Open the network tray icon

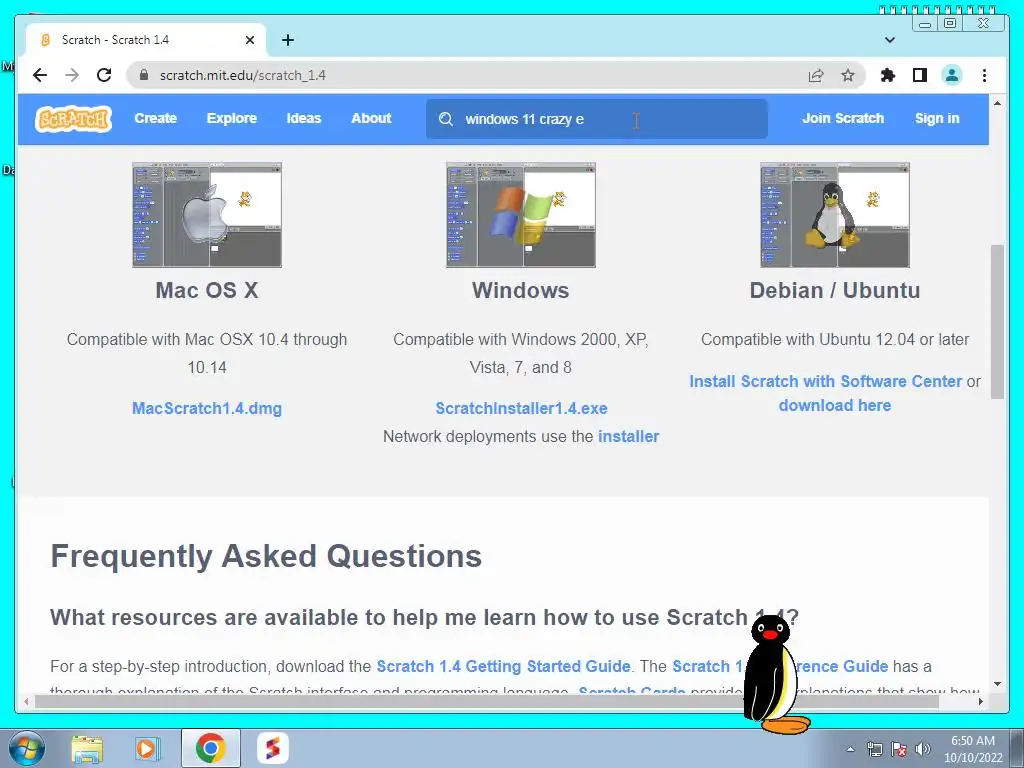[x=874, y=749]
